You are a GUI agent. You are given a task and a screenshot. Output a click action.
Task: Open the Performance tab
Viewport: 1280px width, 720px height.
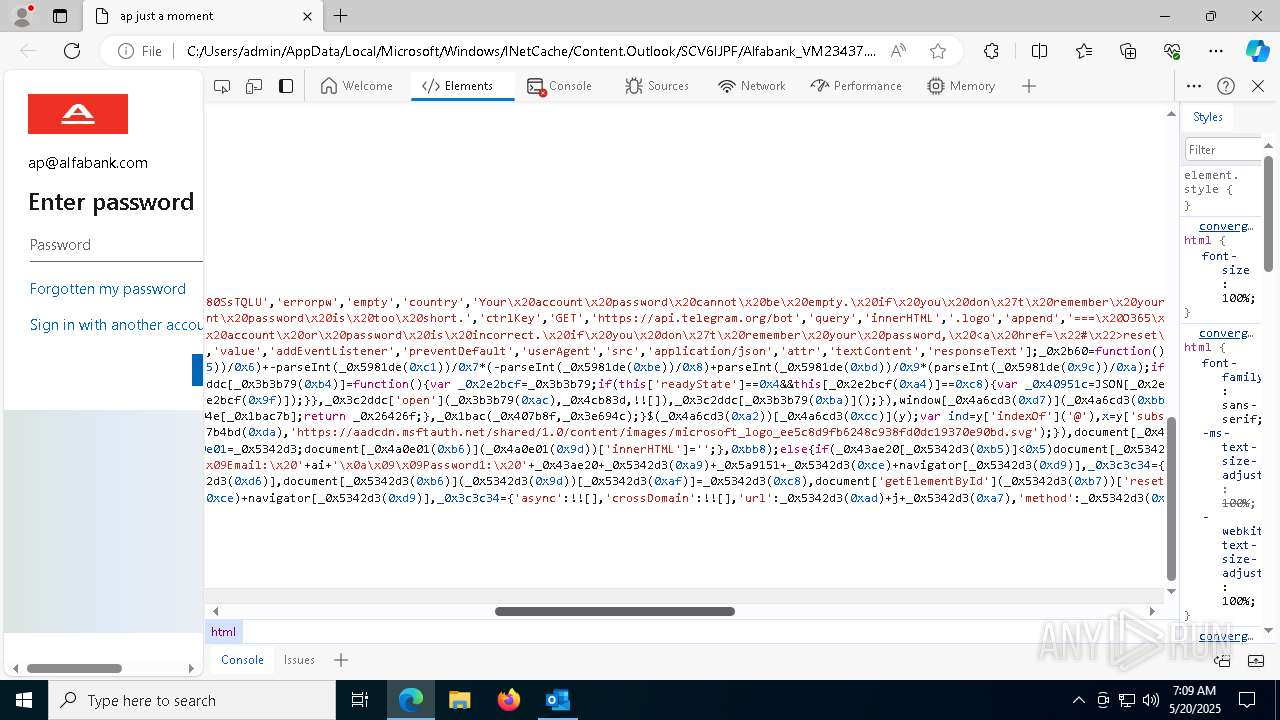856,86
